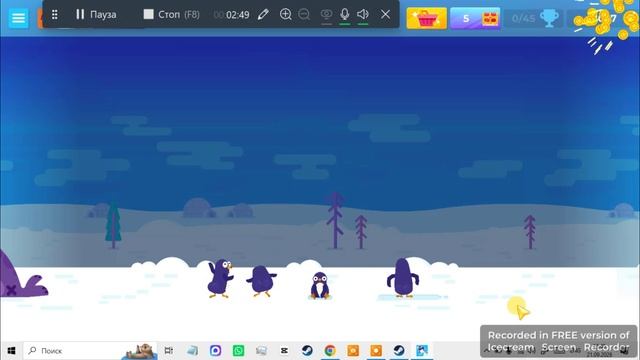Viewport: 640px width, 360px height.
Task: Click the penguin facing forward with white belly
Action: 320,286
